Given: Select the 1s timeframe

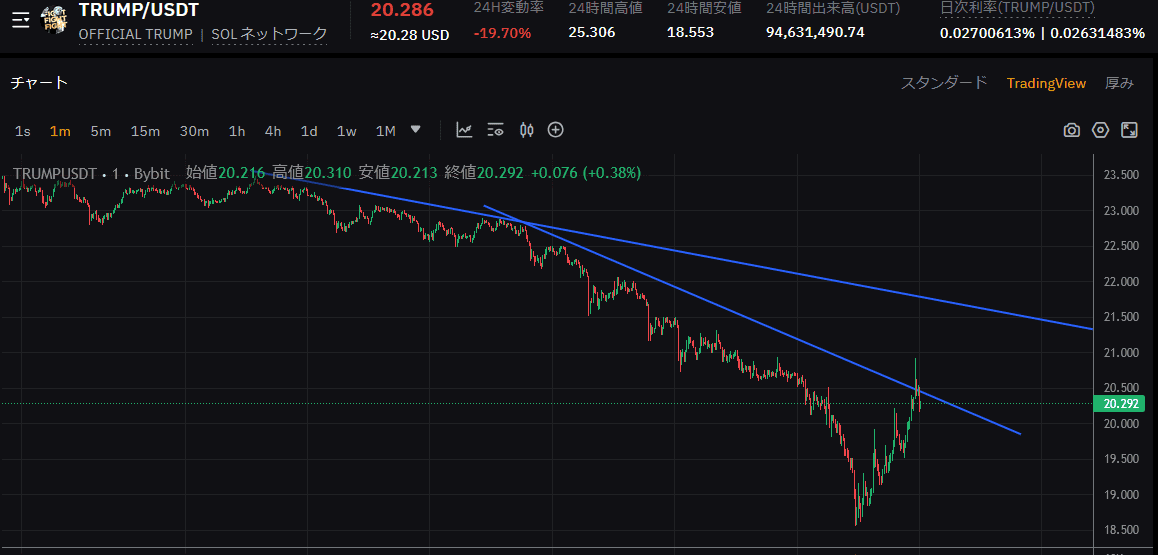Looking at the screenshot, I should 23,131.
